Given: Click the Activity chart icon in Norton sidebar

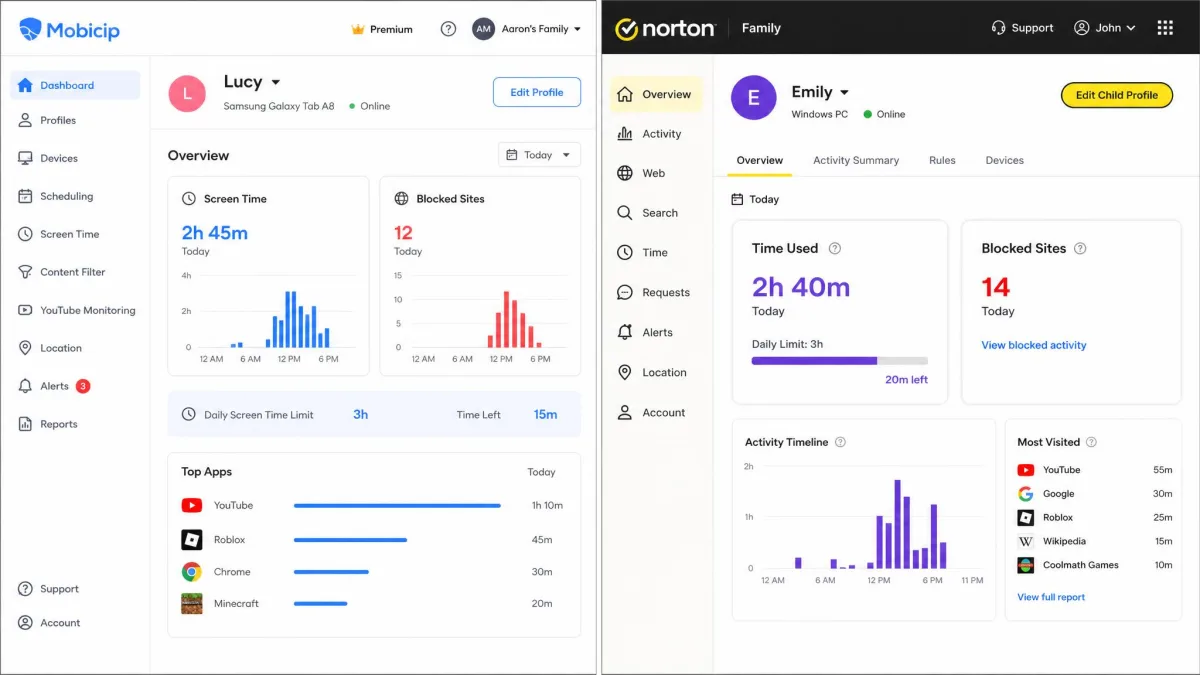Looking at the screenshot, I should [x=625, y=133].
